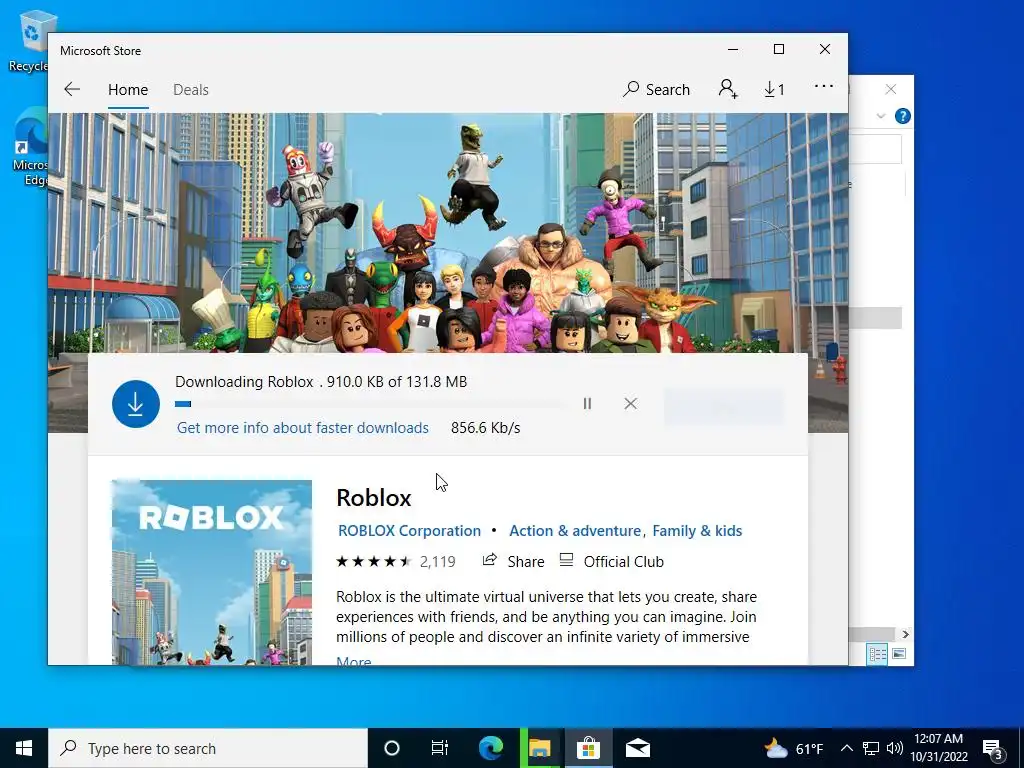
Task: Open Task View on the taskbar
Action: 440,748
